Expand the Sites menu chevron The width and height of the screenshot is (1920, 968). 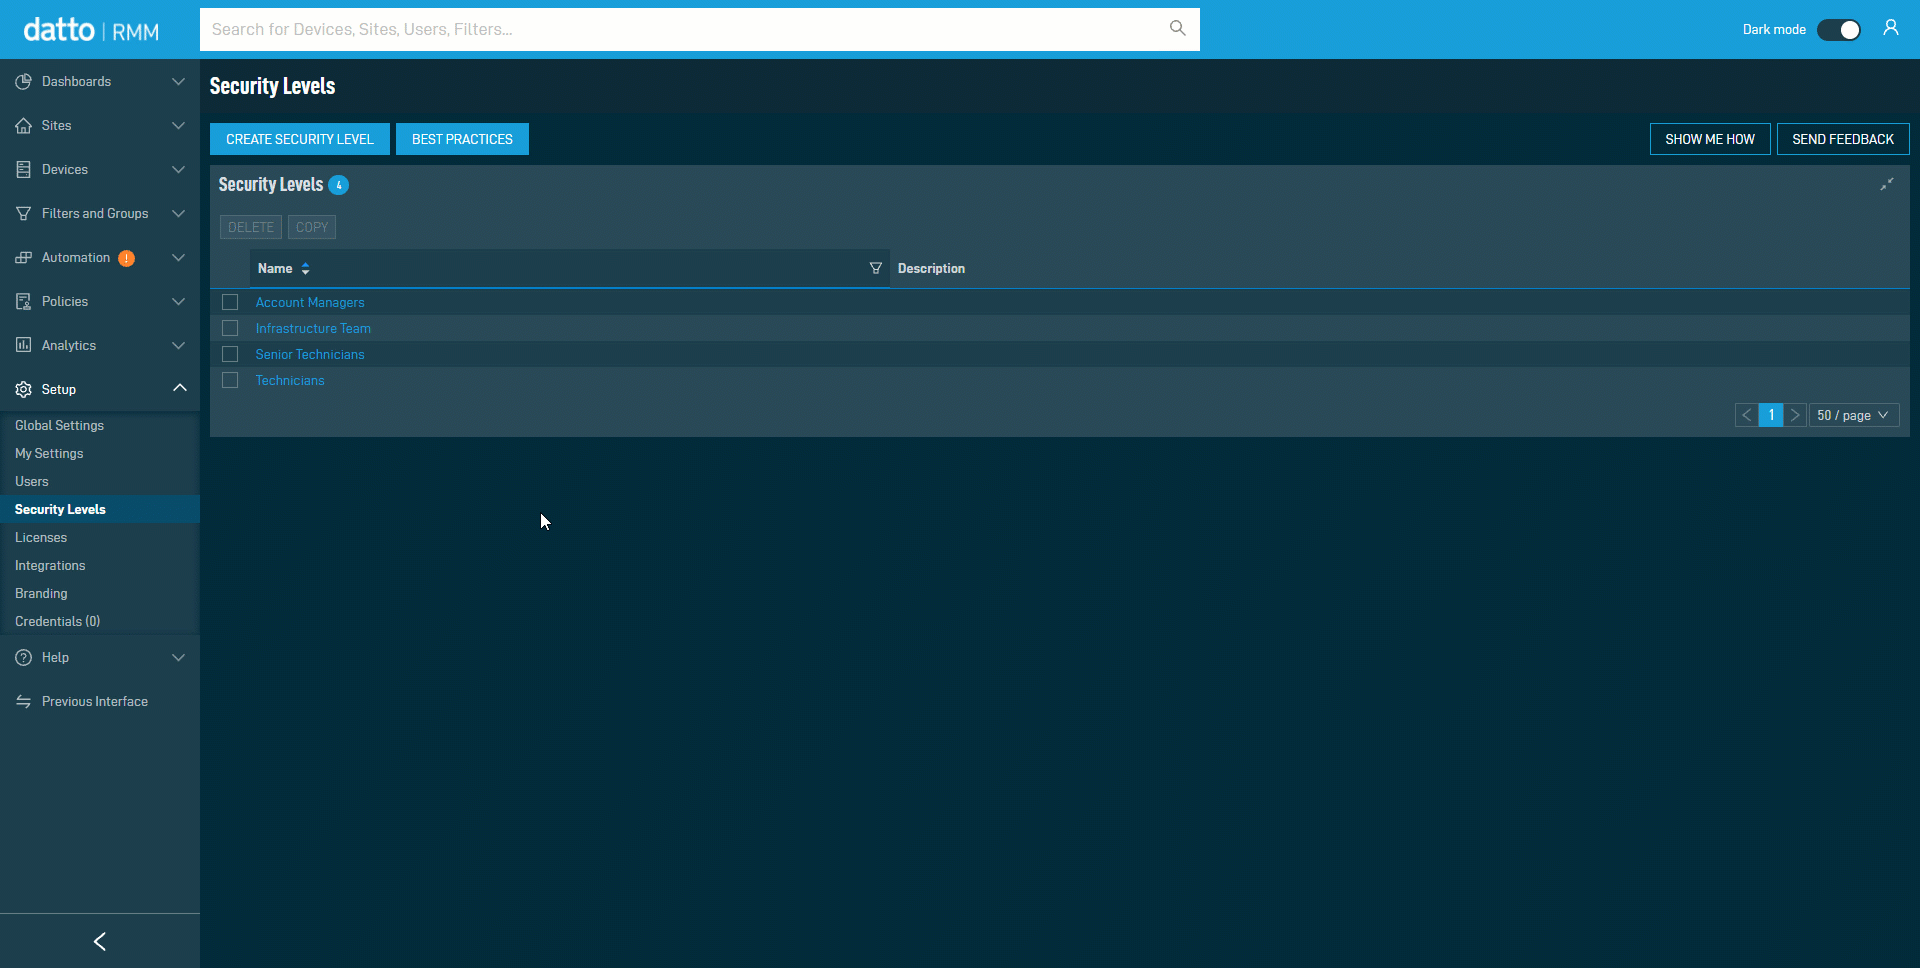pos(178,125)
